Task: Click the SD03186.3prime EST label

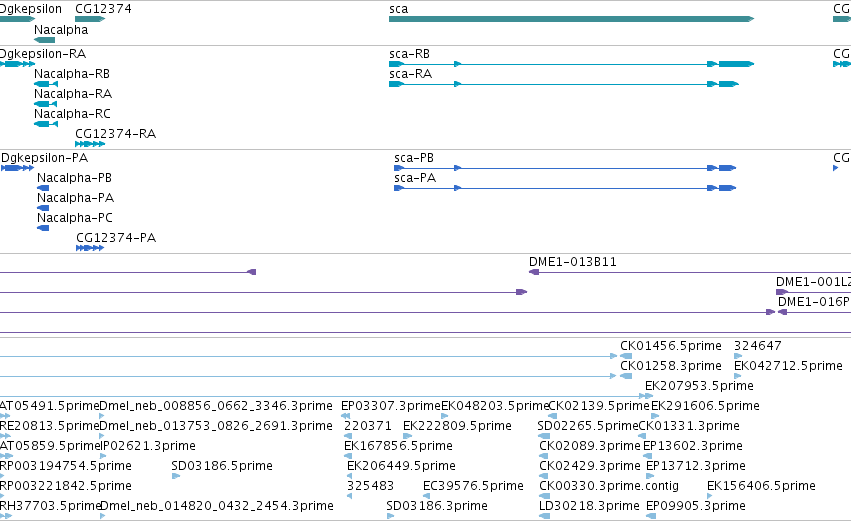Action: click(x=437, y=507)
